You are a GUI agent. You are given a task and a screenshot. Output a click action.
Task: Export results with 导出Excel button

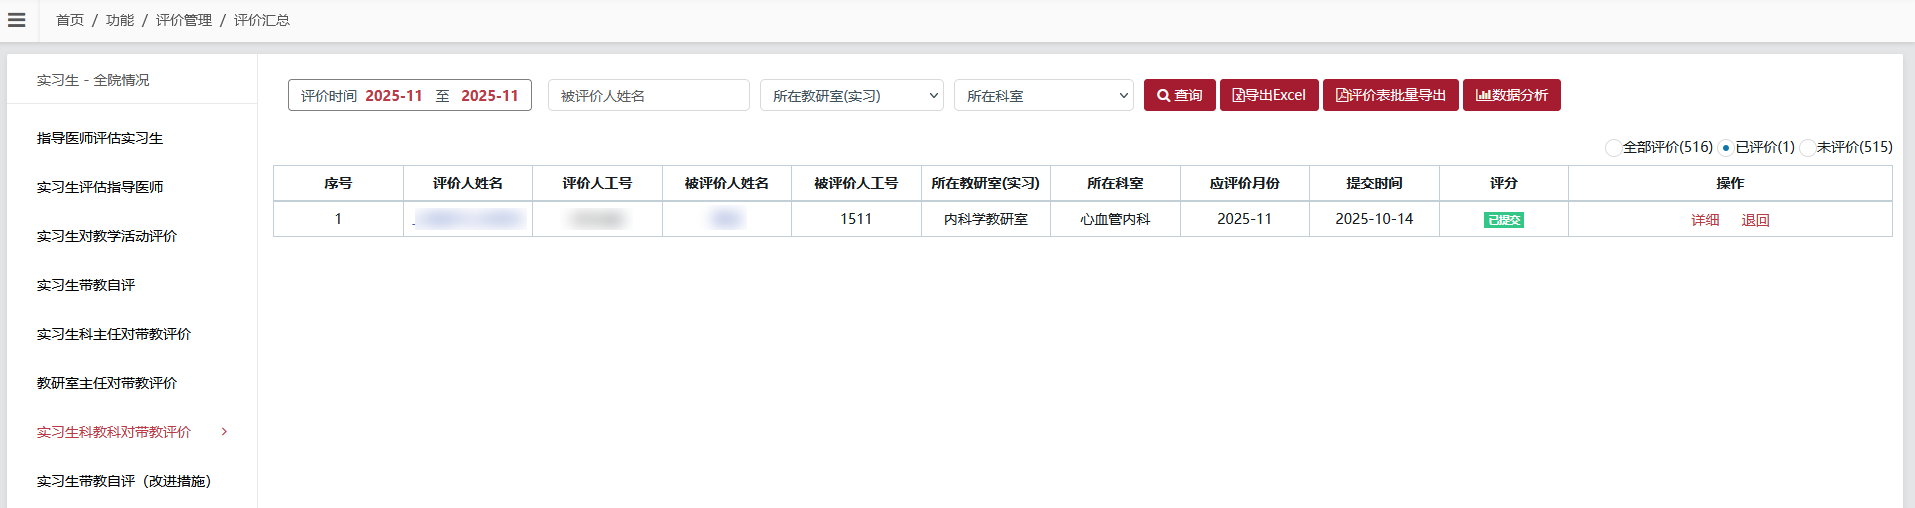point(1269,95)
